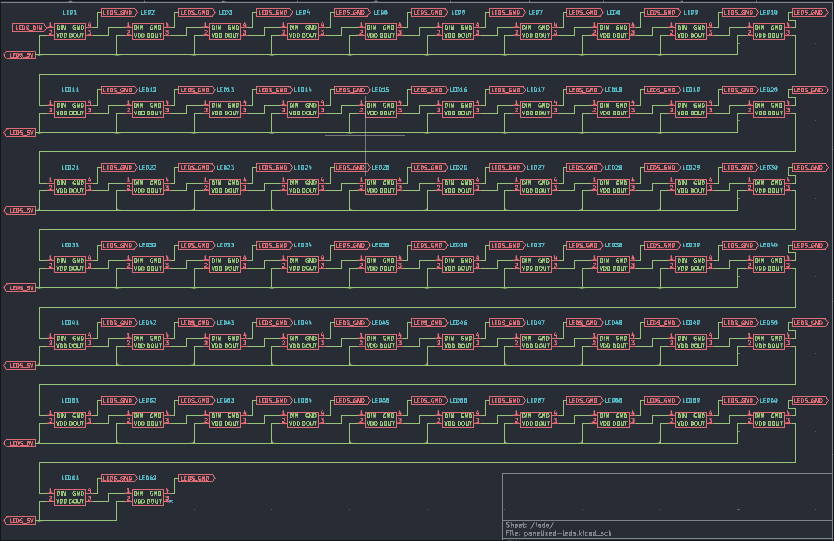Screen dimensions: 834x541
Task: Select the LED60 symbol body
Action: (x=769, y=419)
